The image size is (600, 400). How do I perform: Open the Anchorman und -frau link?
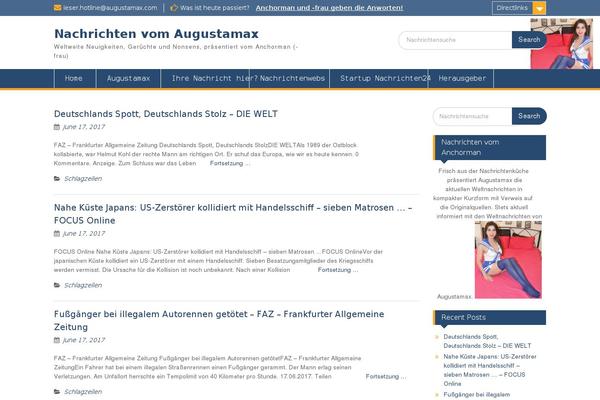tap(329, 8)
